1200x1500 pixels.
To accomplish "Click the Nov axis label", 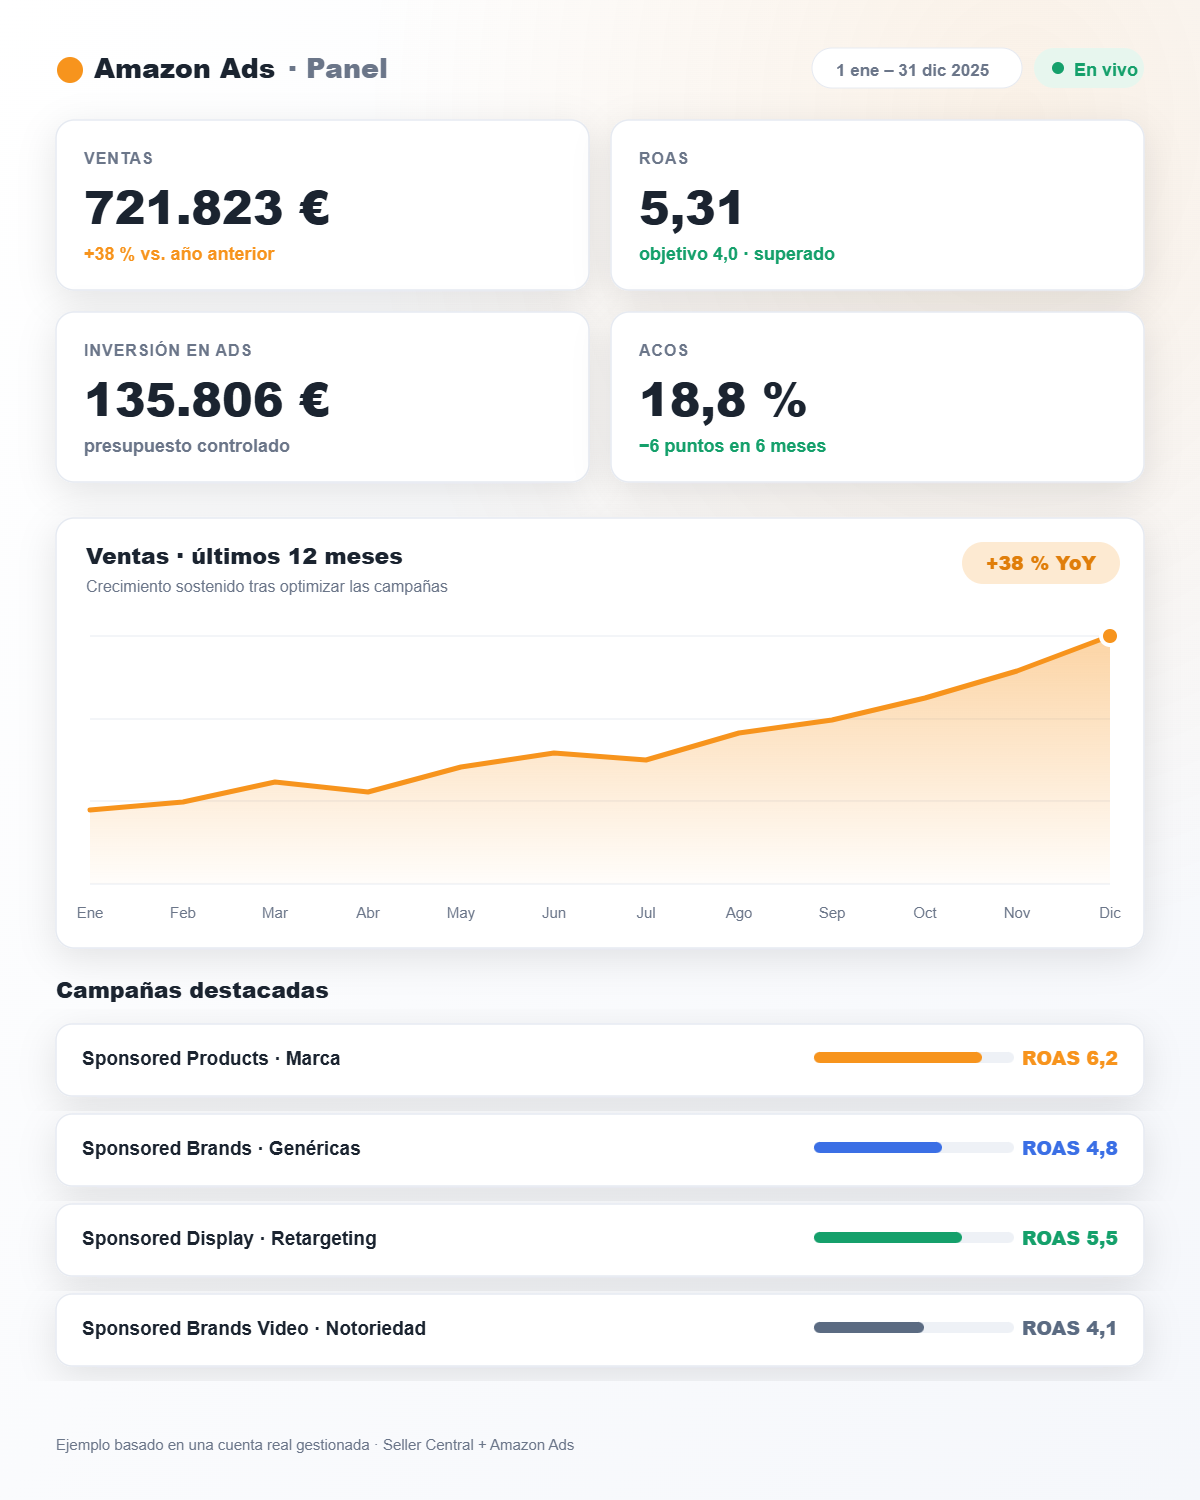I will coord(1017,913).
